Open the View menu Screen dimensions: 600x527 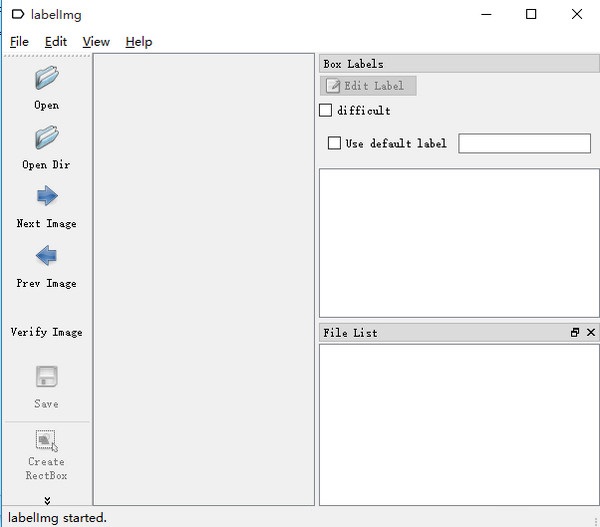pos(96,42)
